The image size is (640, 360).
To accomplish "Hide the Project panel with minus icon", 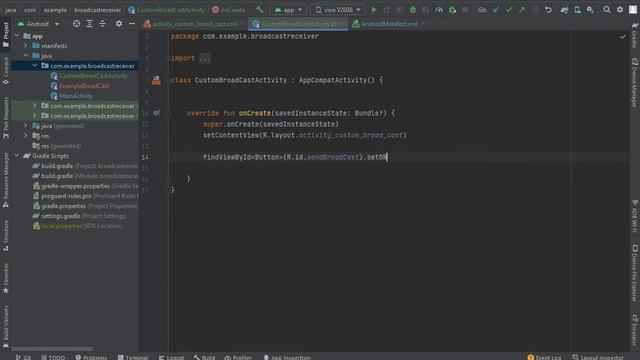I will pos(132,24).
